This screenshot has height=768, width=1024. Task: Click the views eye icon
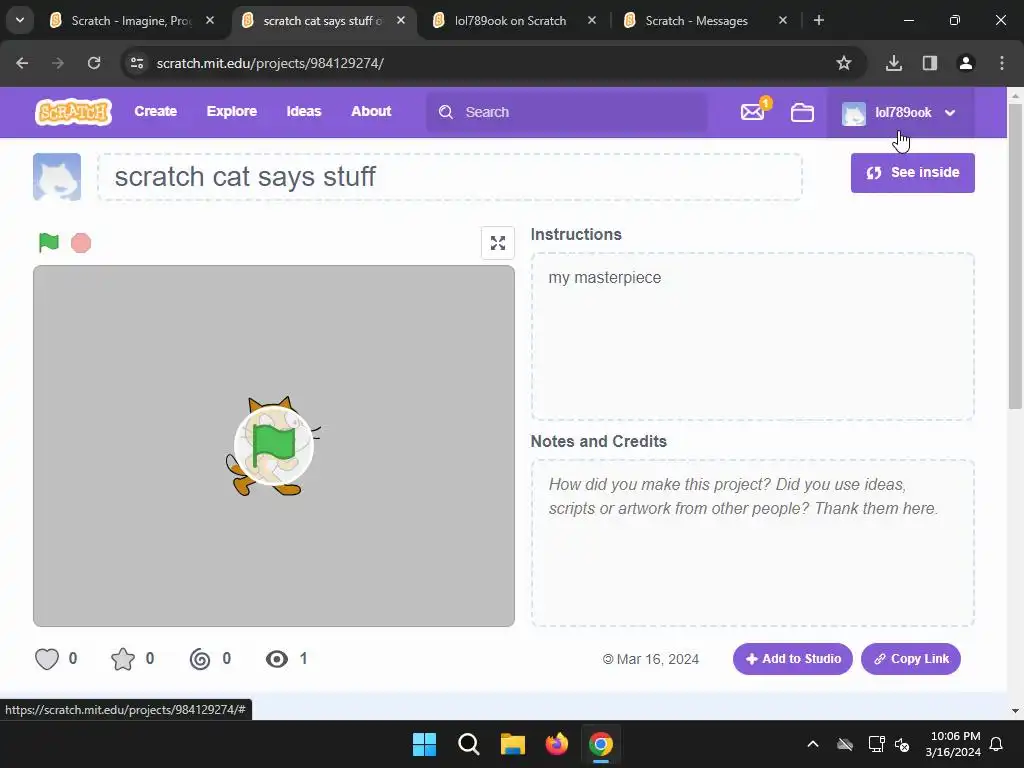[277, 659]
